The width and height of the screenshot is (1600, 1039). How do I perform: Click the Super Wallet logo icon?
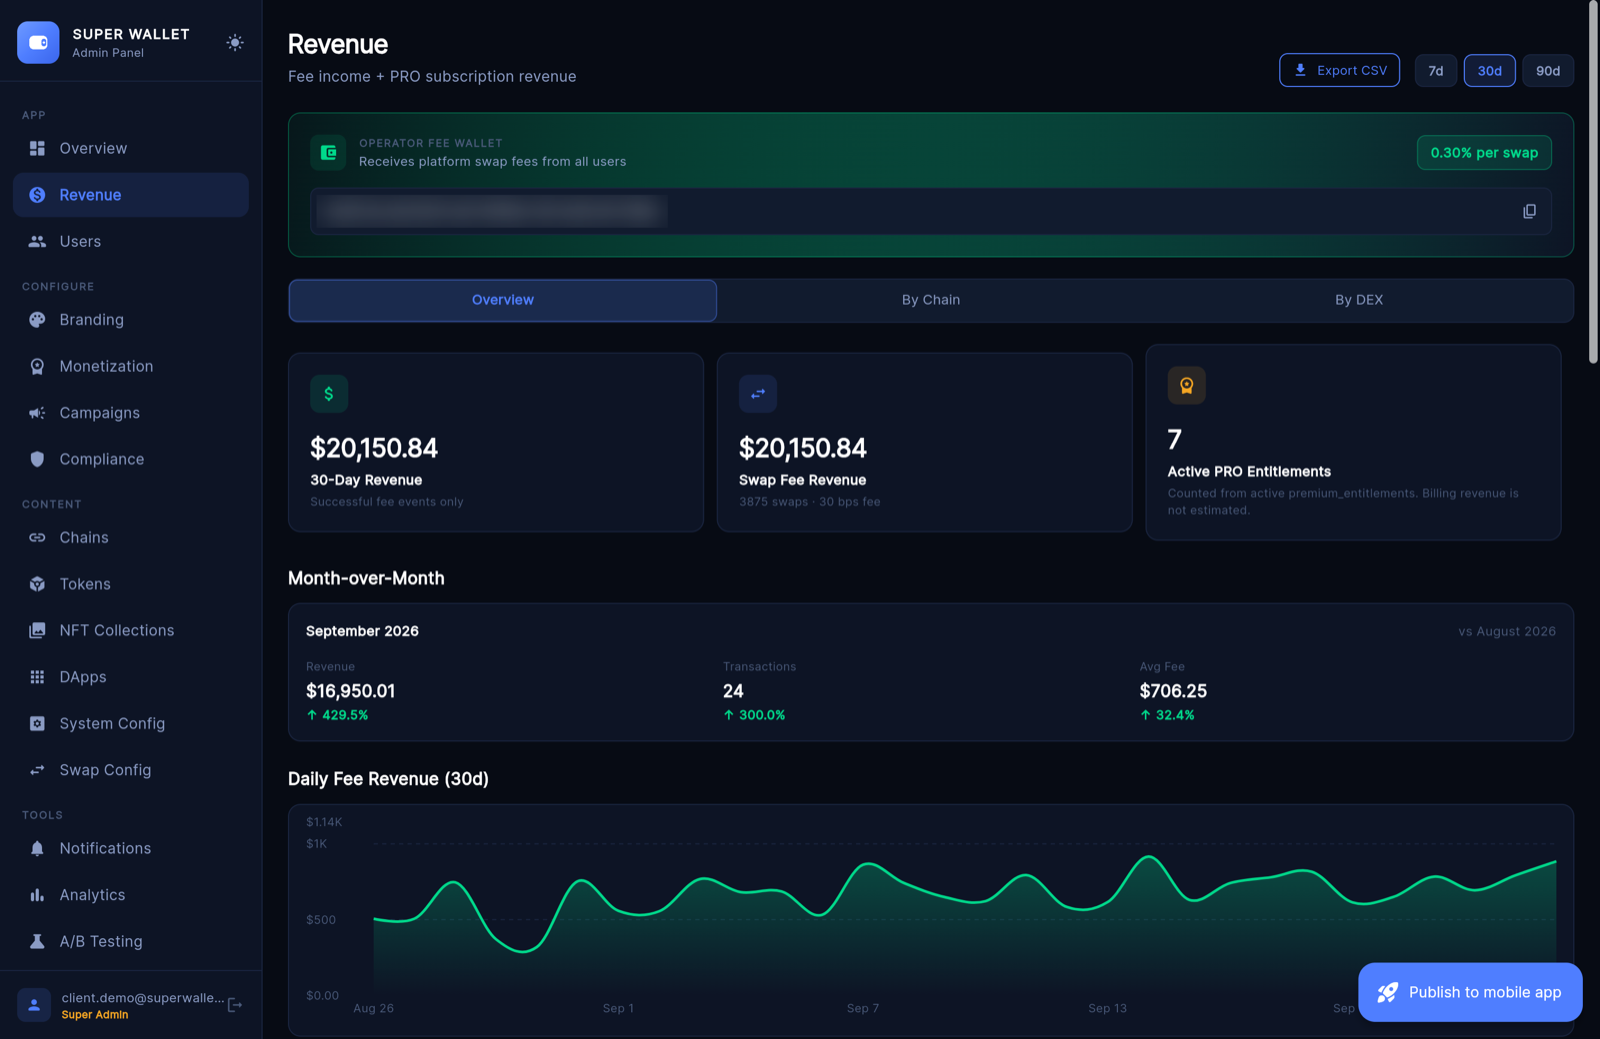(x=38, y=42)
